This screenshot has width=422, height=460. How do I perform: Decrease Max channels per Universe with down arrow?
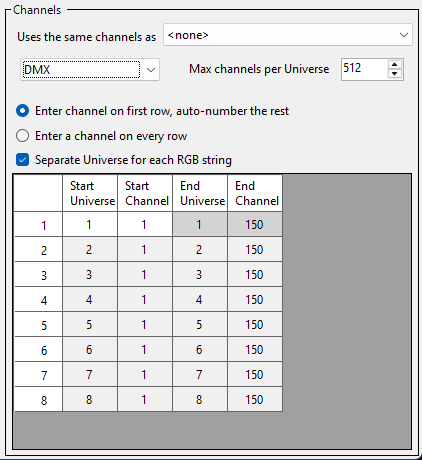[x=395, y=74]
